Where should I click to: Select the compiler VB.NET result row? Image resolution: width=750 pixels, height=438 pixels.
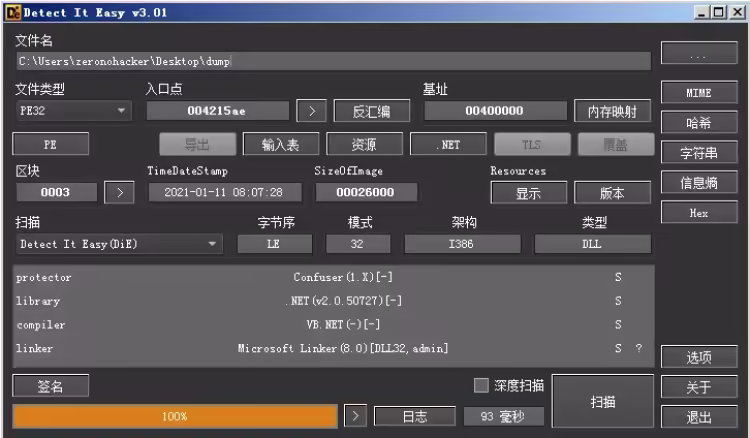(333, 325)
